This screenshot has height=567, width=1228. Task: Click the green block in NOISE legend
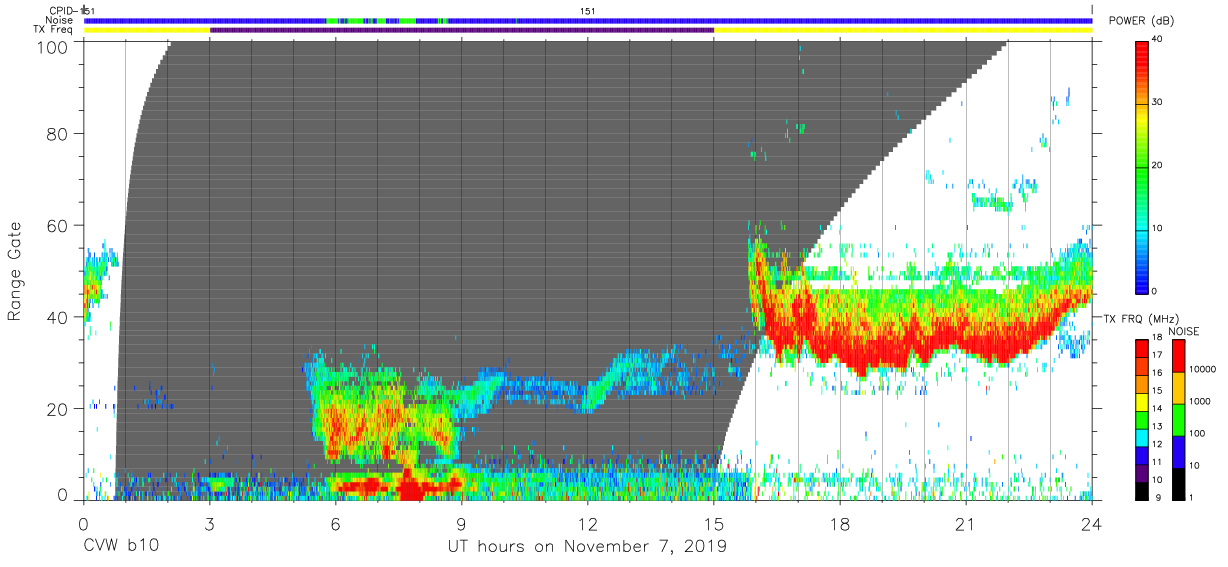pos(1178,419)
